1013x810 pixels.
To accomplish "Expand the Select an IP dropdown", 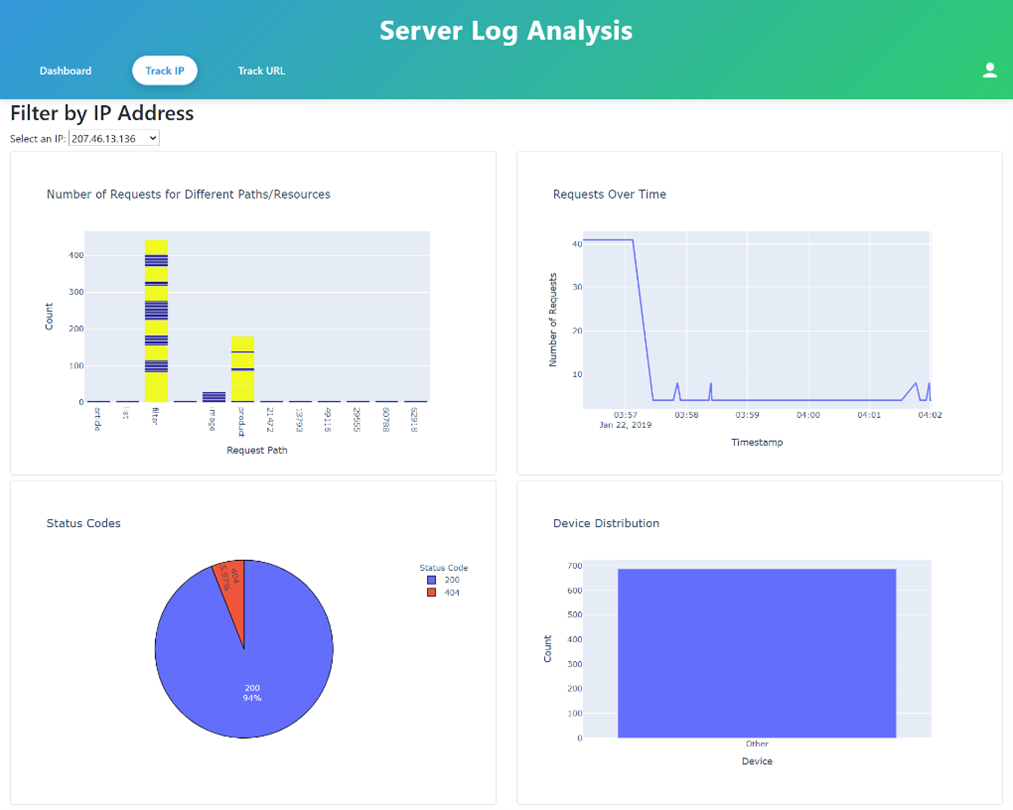I will 114,138.
